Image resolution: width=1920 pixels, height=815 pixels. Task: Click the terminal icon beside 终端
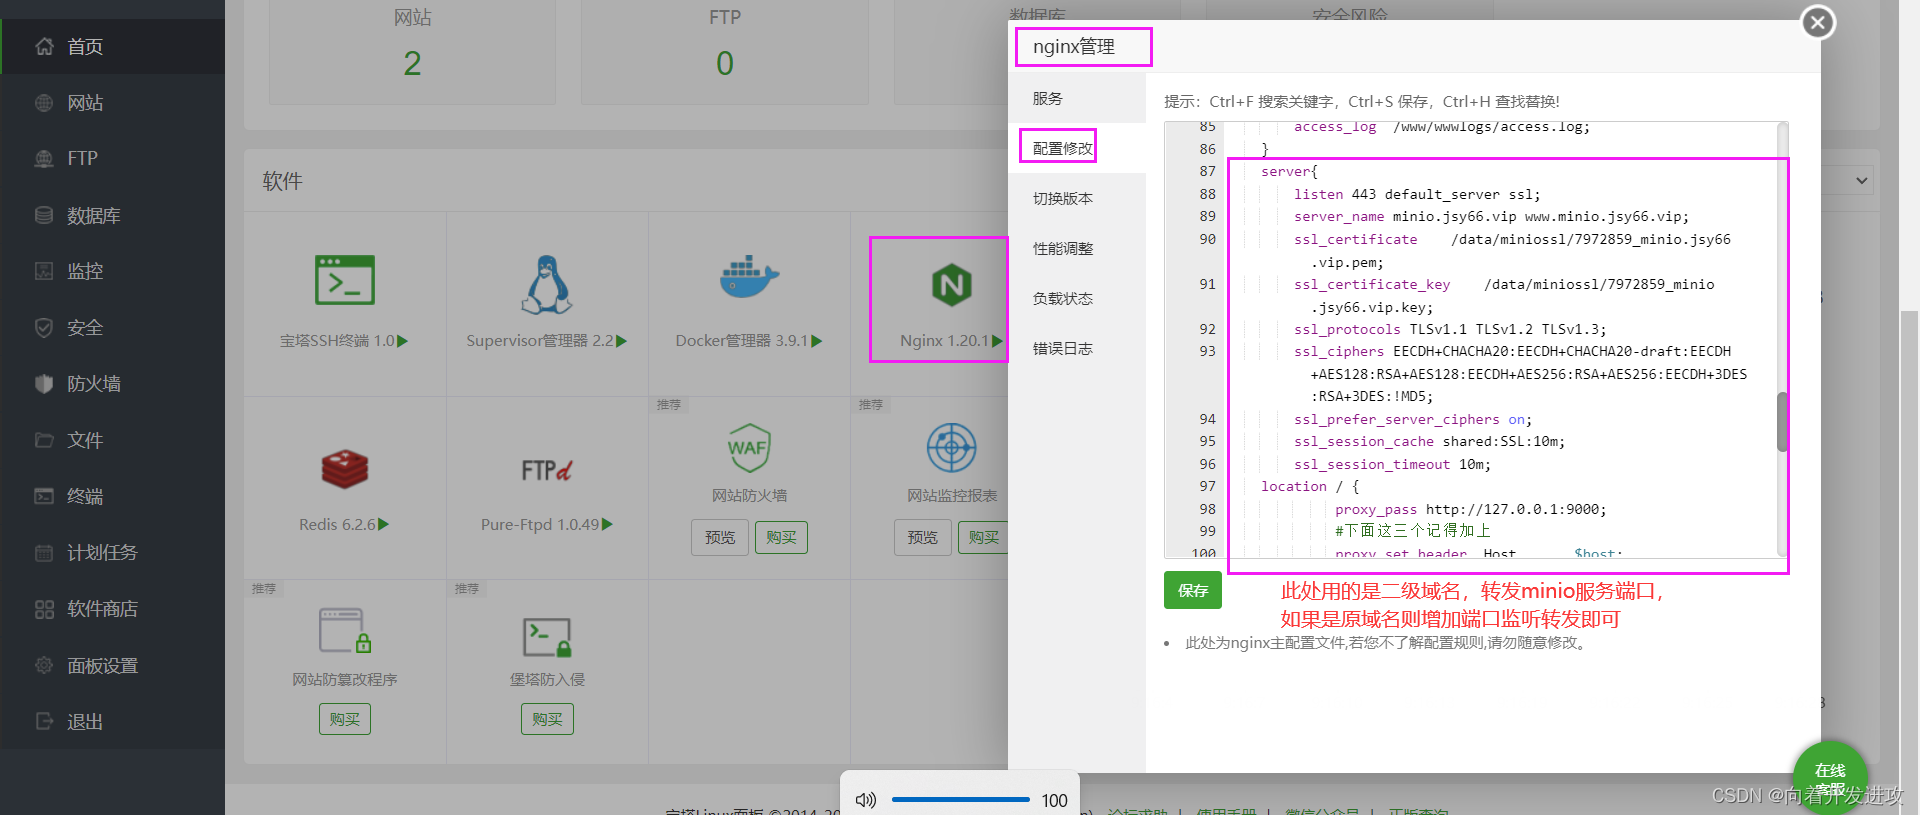pos(44,496)
